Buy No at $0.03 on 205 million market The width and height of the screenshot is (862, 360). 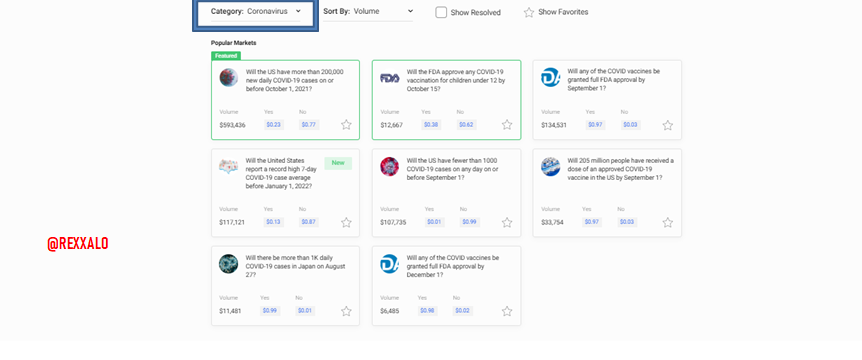pyautogui.click(x=627, y=222)
